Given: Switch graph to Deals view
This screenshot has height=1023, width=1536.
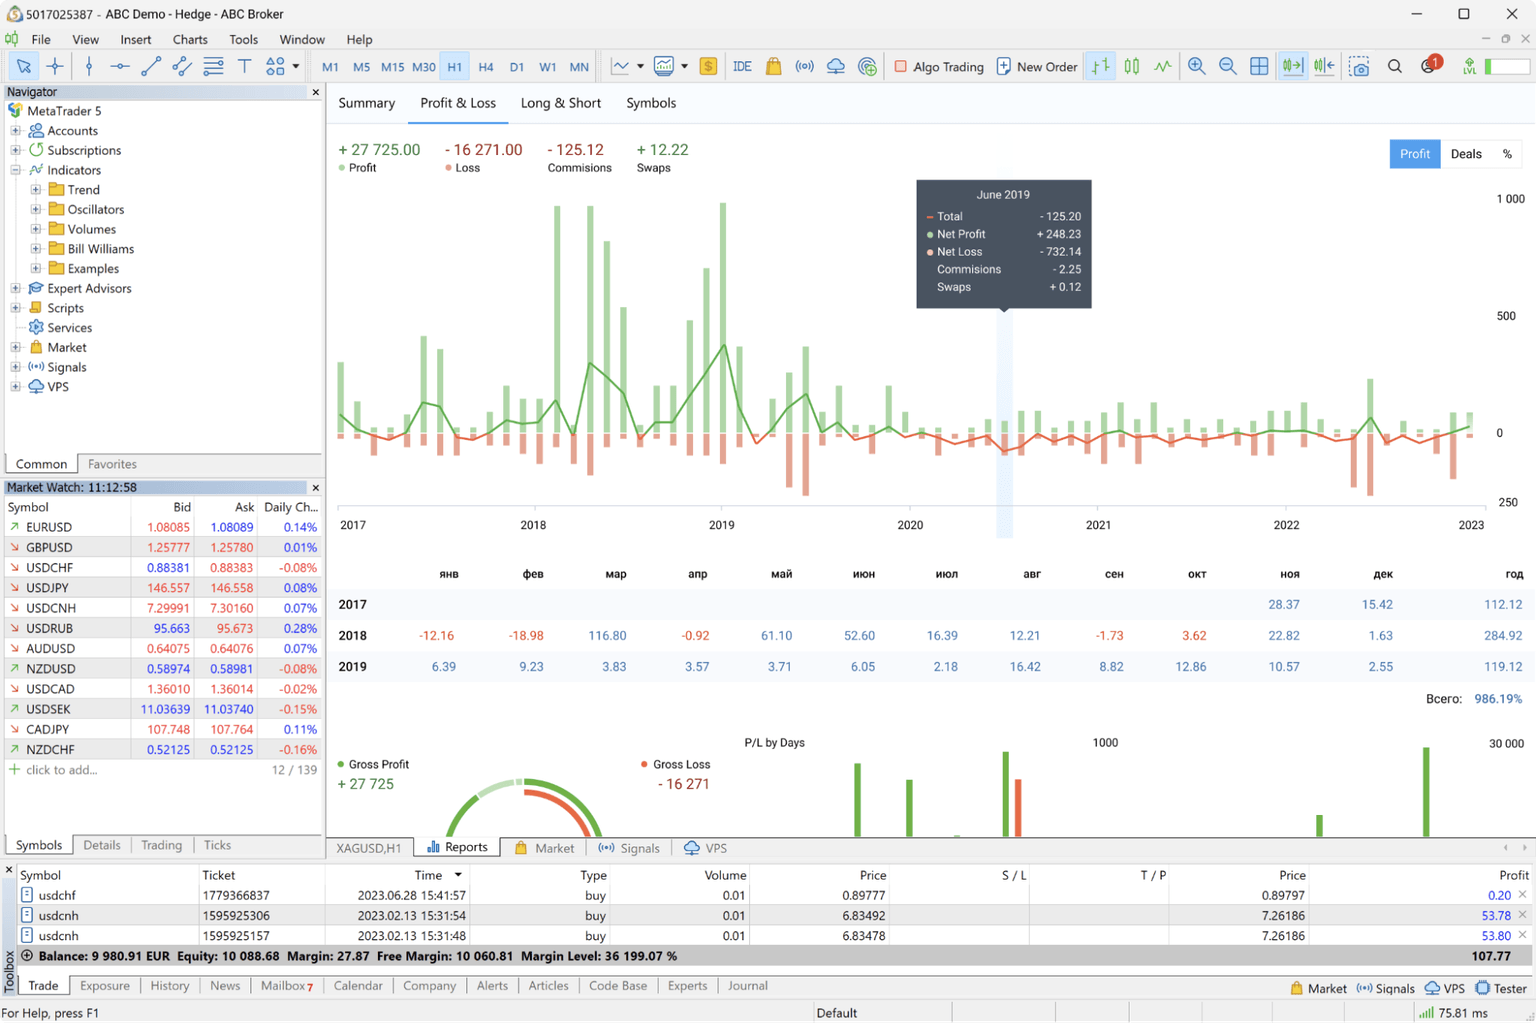Looking at the screenshot, I should [1465, 154].
